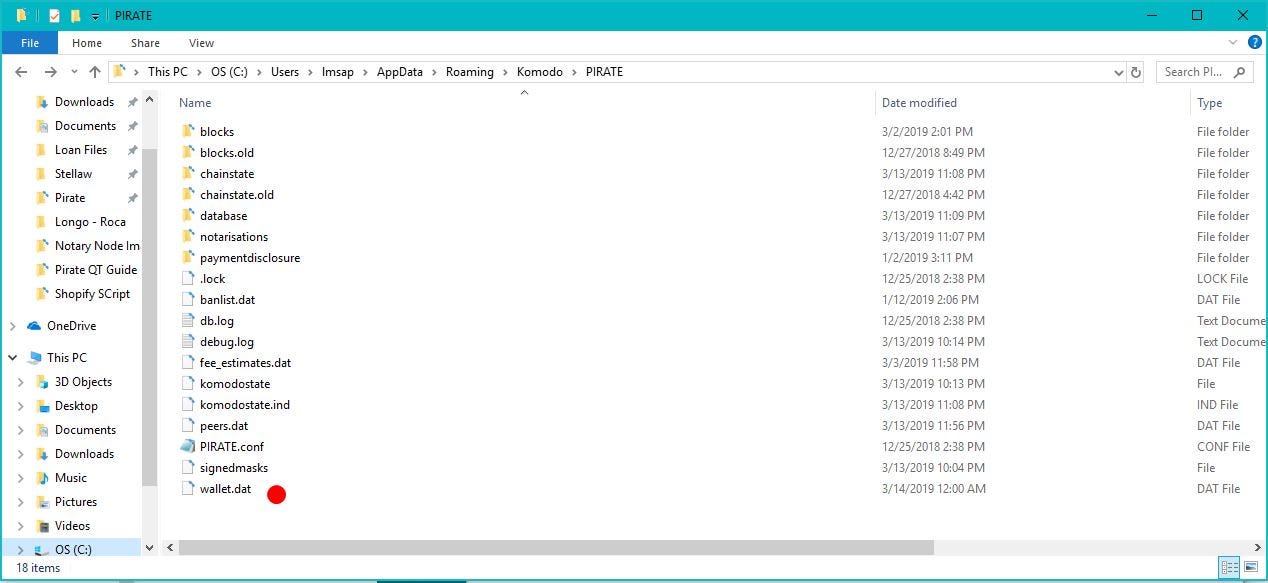Viewport: 1268px width, 583px height.
Task: Switch to details view layout icon
Action: coord(1229,567)
